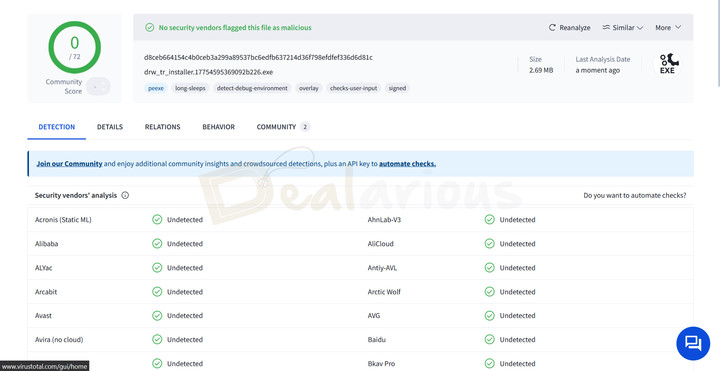Screen dimensions: 720x371
Task: Click the Security vendors' analysis info icon
Action: (x=125, y=195)
